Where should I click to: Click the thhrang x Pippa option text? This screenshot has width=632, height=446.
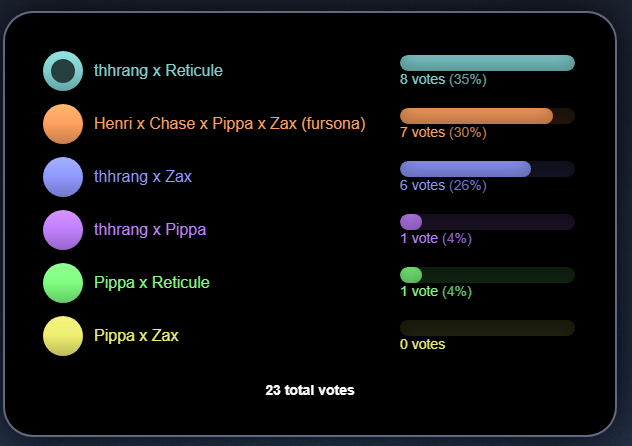(x=150, y=230)
